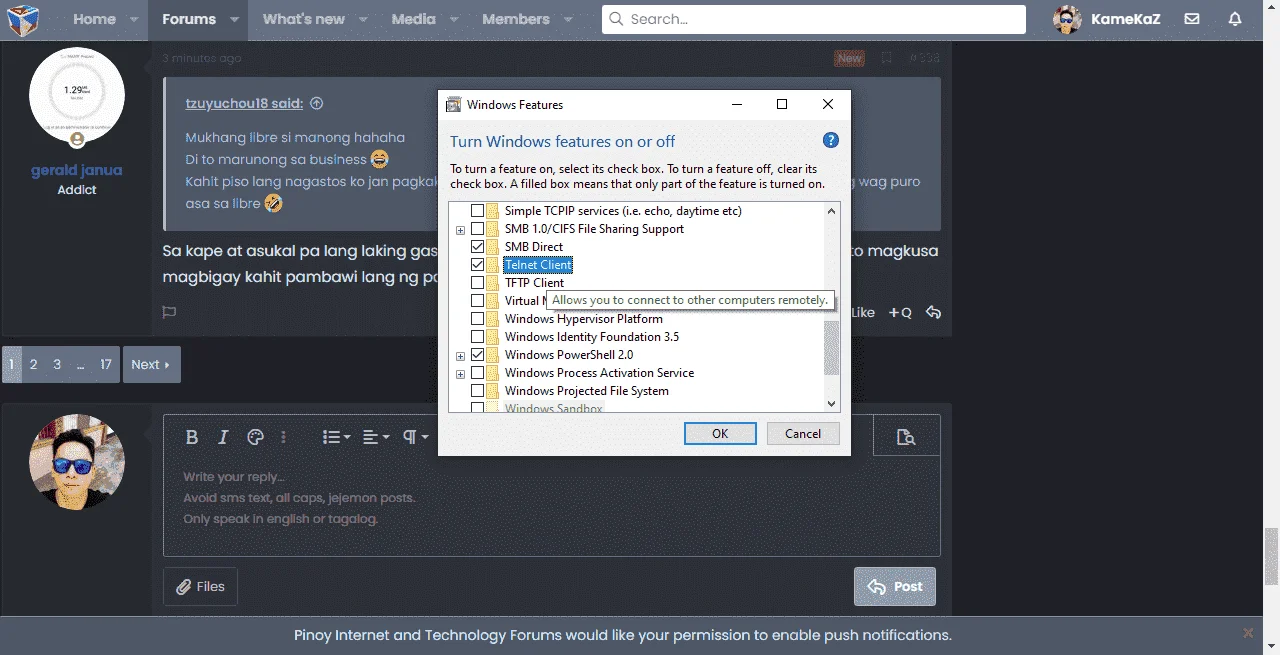Viewport: 1280px width, 655px height.
Task: Click gerald janua's profile avatar
Action: (x=77, y=97)
